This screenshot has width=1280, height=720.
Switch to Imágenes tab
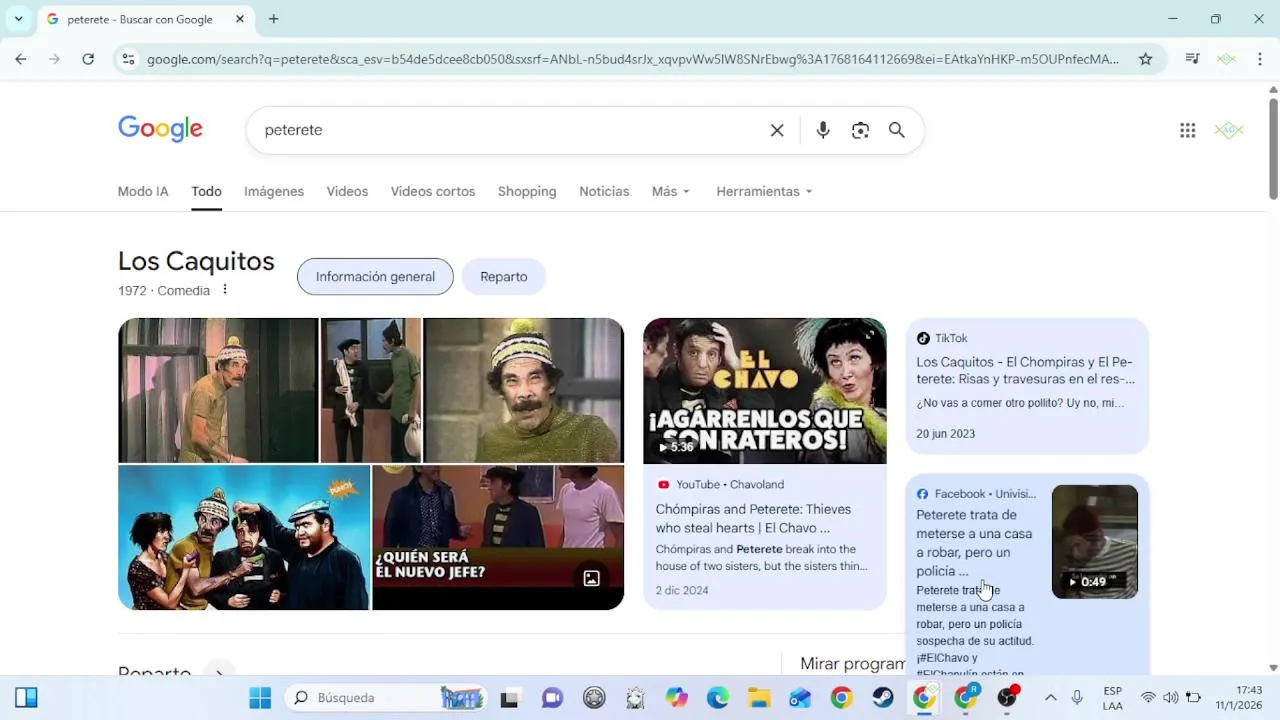coord(274,191)
